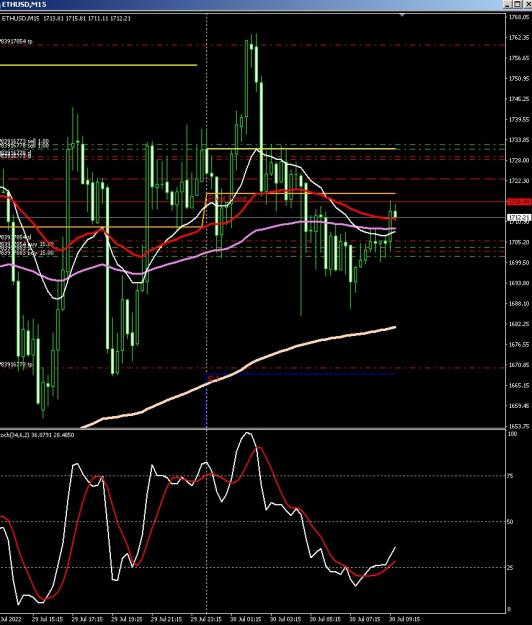Select the 30 Jul 01:15 time axis label
This screenshot has width=532, height=625.
246,619
